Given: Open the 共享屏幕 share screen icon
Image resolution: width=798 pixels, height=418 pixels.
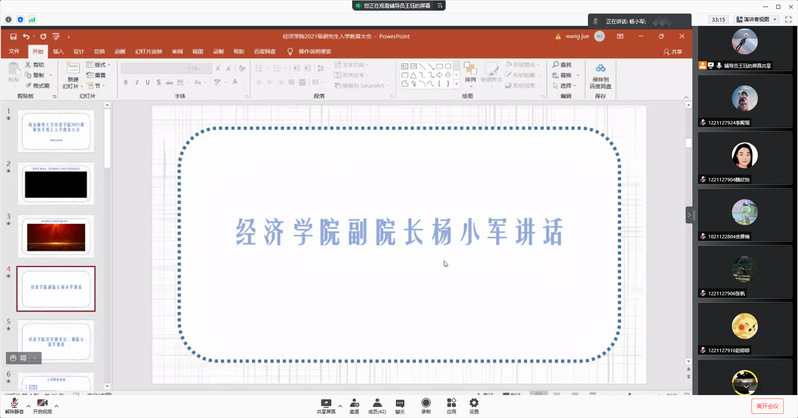Looking at the screenshot, I should pyautogui.click(x=326, y=406).
